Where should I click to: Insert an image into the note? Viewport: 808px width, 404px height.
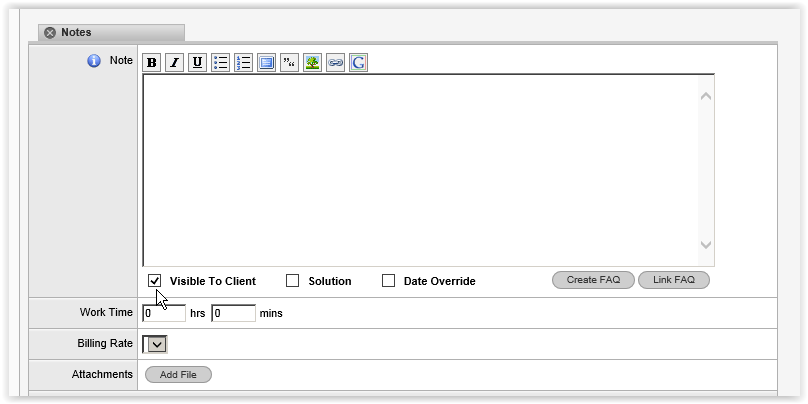pyautogui.click(x=312, y=63)
